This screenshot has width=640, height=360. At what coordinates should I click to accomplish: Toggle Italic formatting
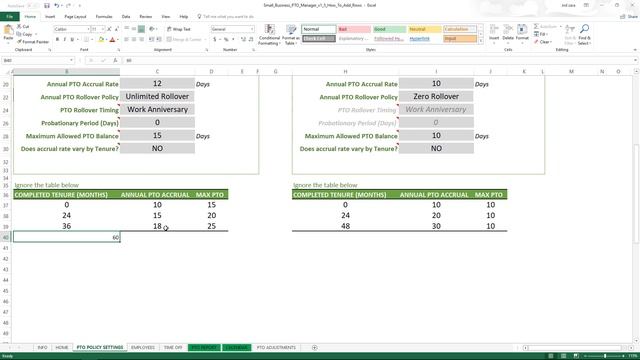tap(64, 40)
